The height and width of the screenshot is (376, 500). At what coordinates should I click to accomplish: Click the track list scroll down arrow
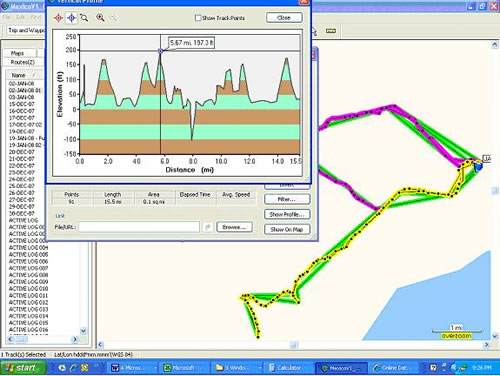83,331
